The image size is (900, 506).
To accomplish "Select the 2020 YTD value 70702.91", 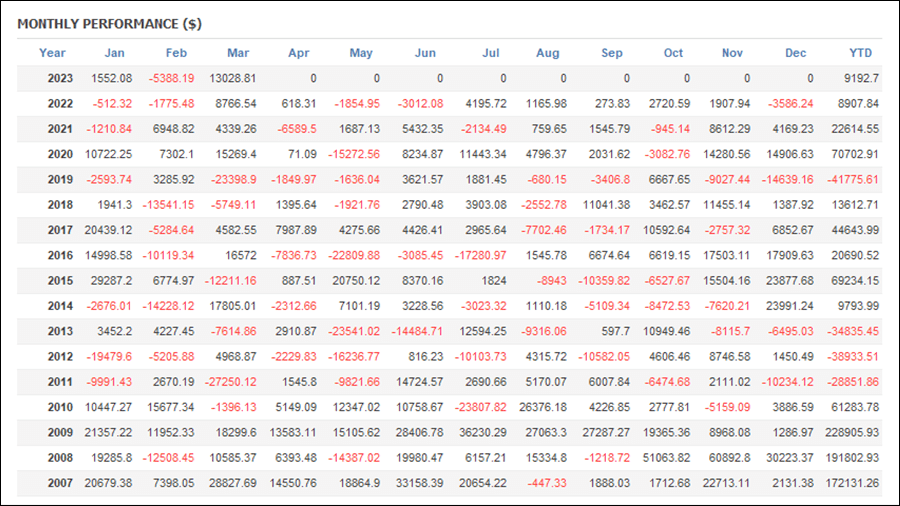I will pos(855,154).
